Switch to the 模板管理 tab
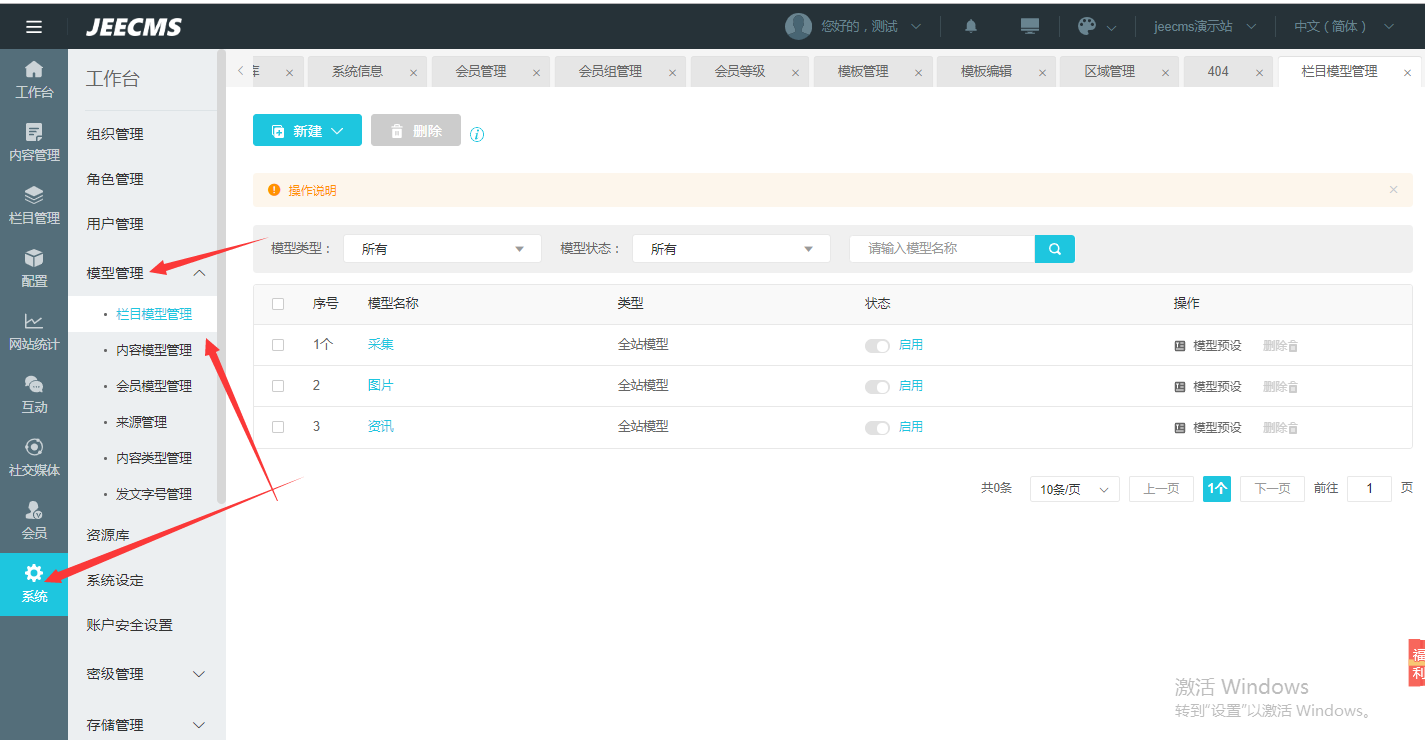 (862, 72)
